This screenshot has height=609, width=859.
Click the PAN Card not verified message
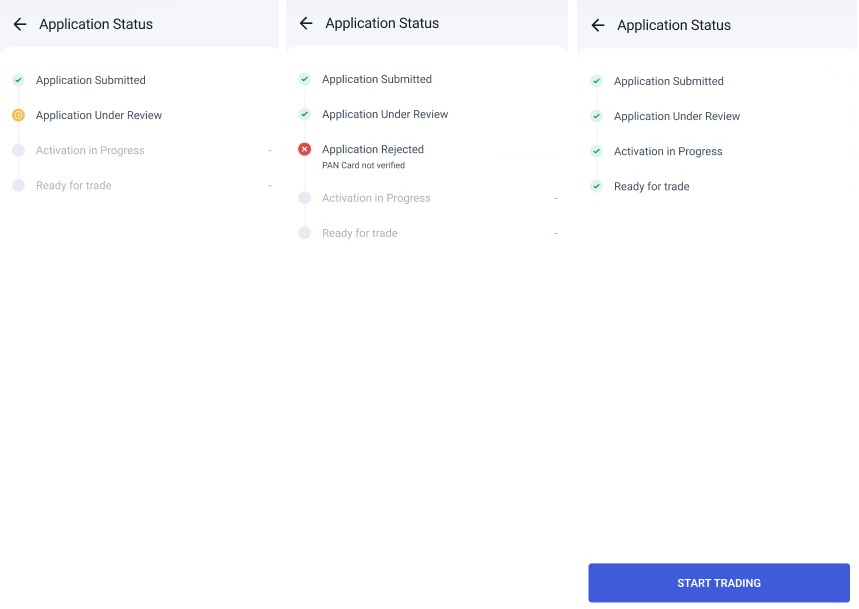[x=363, y=165]
